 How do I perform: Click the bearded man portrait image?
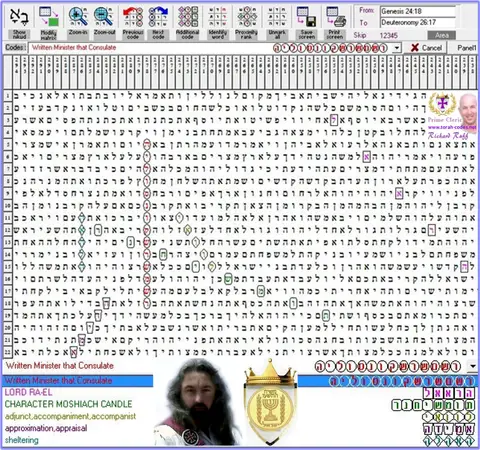(x=197, y=403)
